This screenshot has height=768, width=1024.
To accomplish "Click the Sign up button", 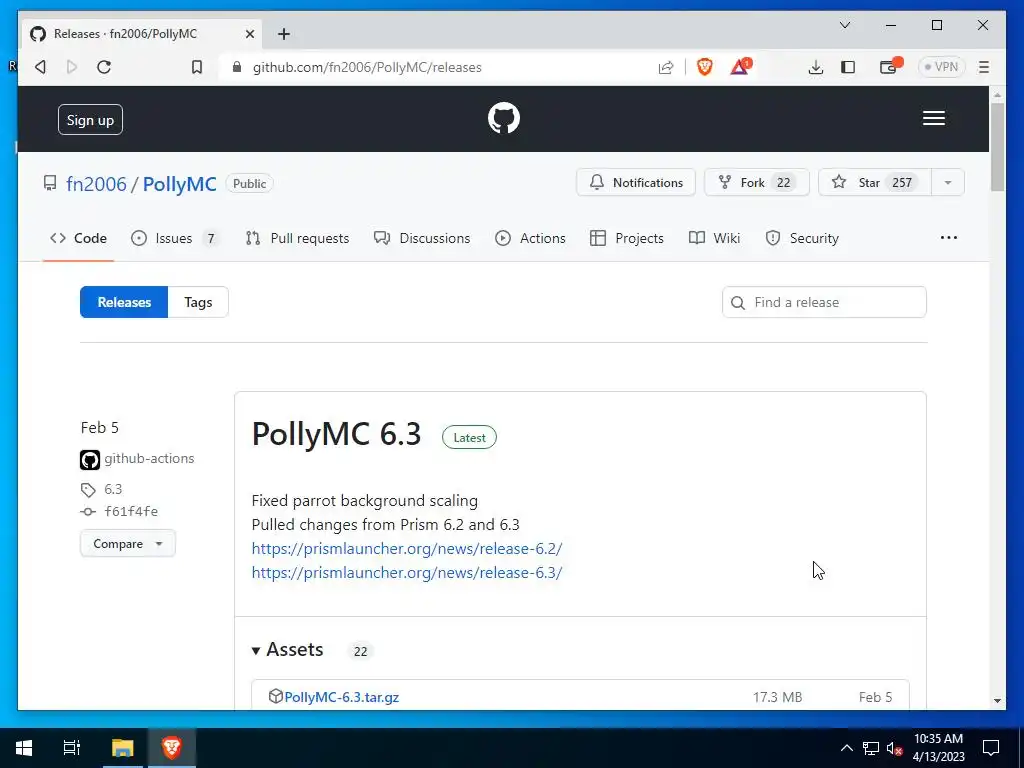I will pos(90,120).
